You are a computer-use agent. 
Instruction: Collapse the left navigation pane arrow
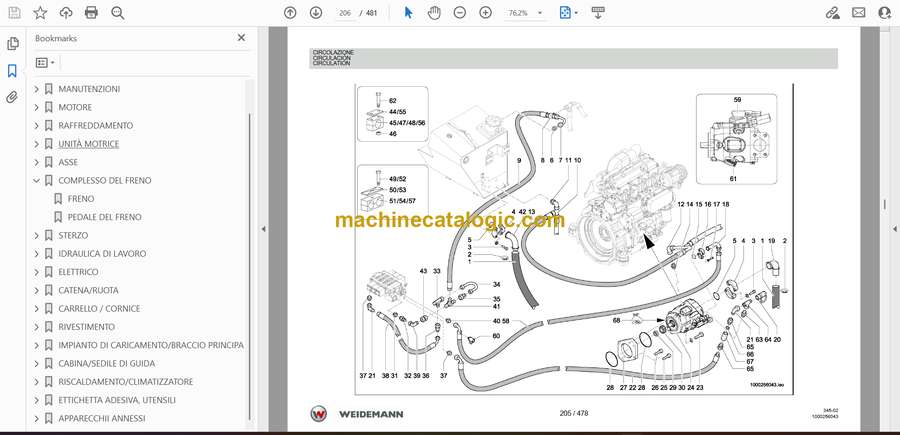point(263,229)
